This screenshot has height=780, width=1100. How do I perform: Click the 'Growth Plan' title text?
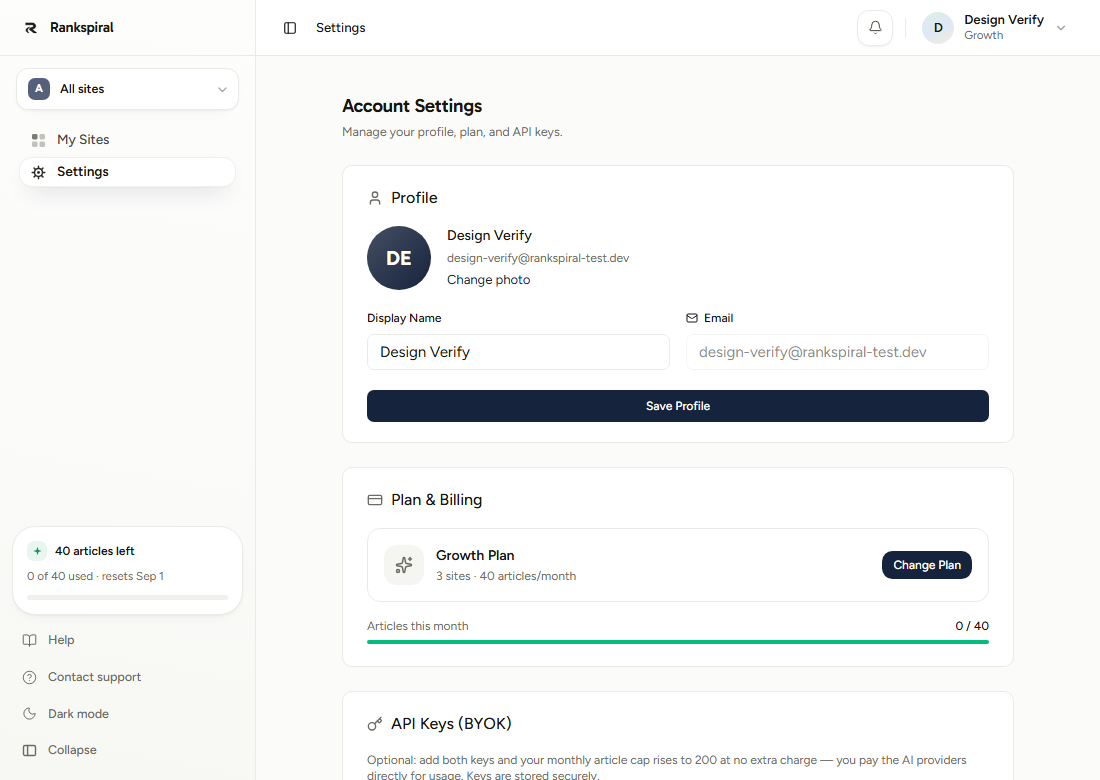click(475, 556)
